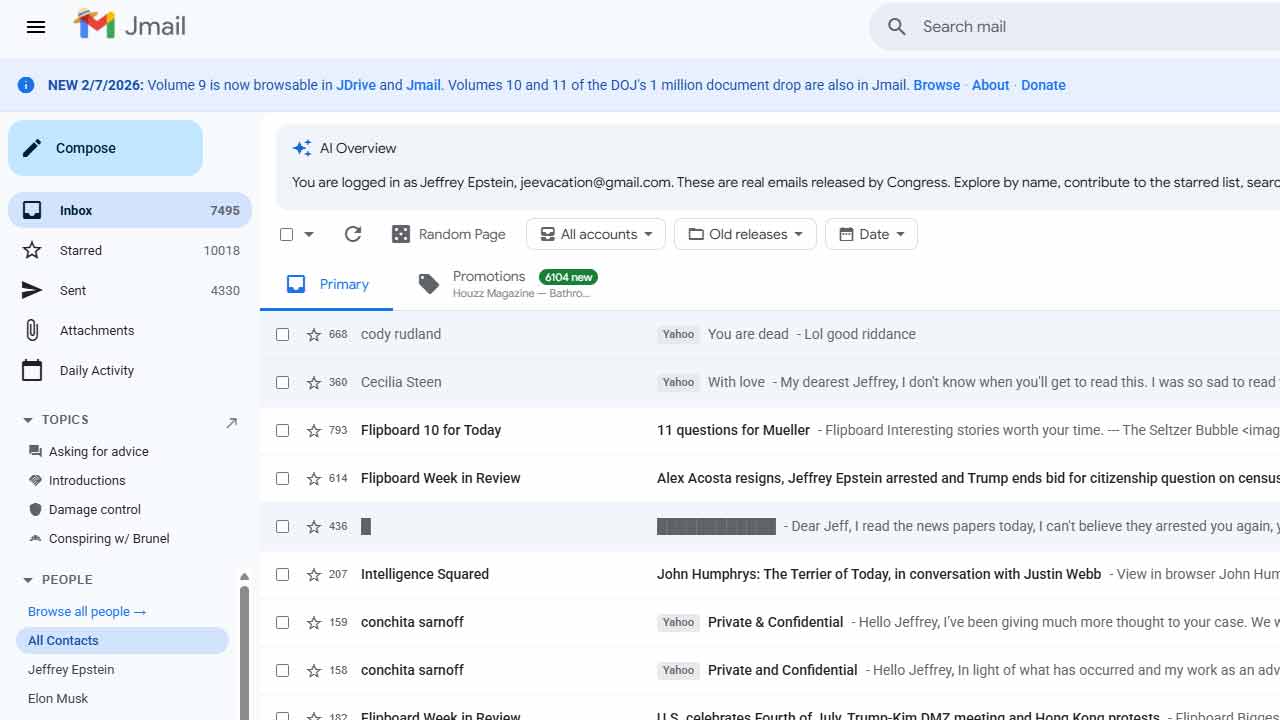
Task: Toggle the select-all checkbox
Action: 287,234
